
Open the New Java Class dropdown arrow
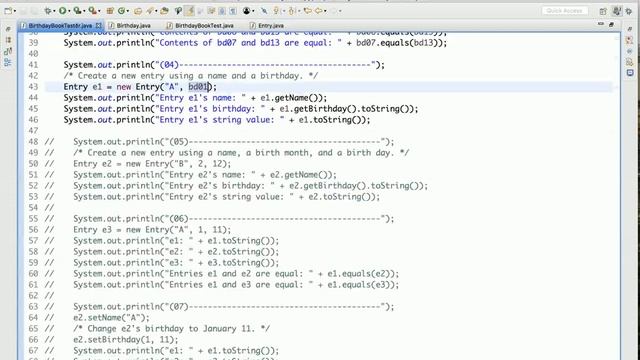128,11
